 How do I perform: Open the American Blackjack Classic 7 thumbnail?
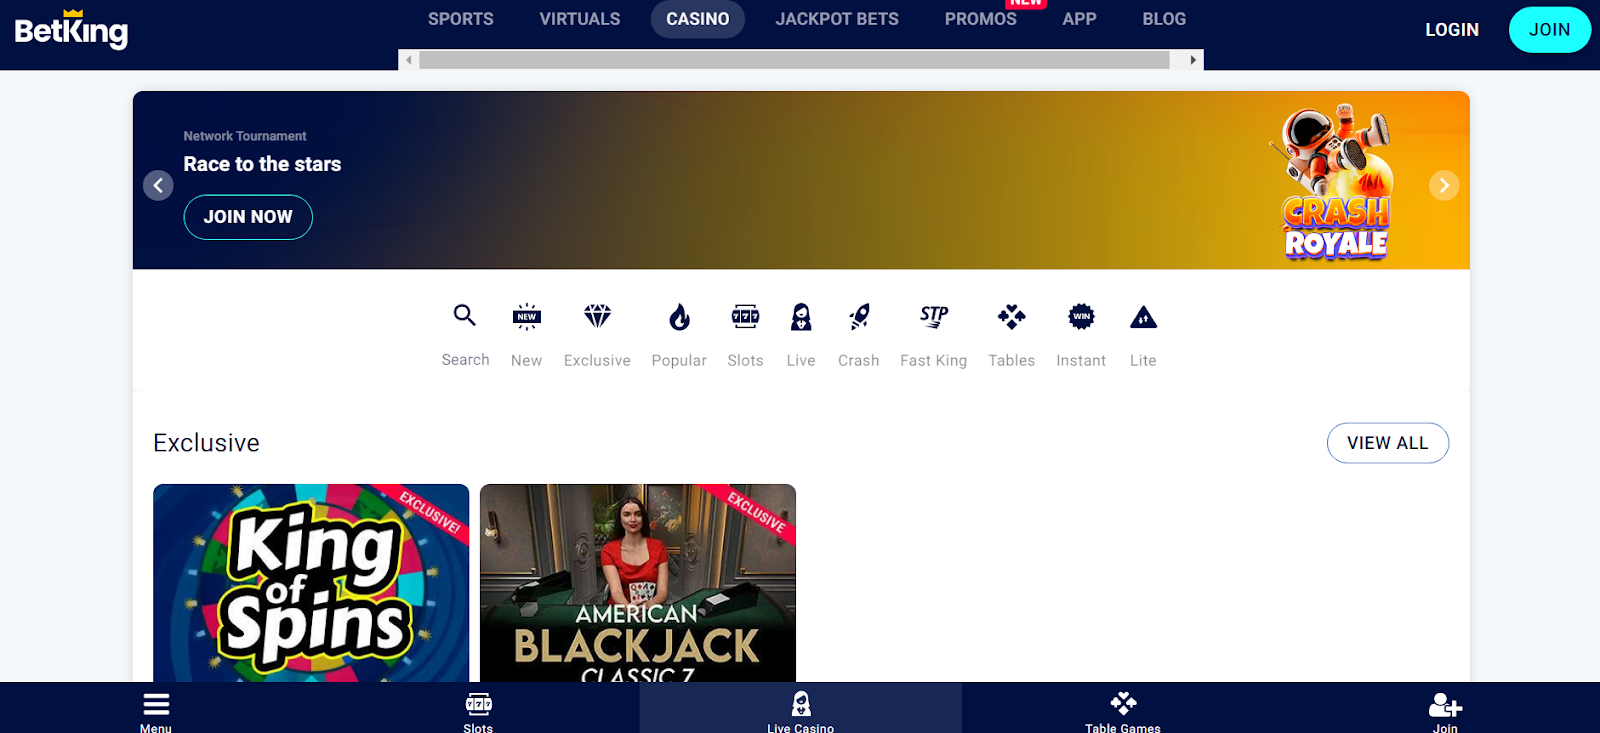coord(638,583)
